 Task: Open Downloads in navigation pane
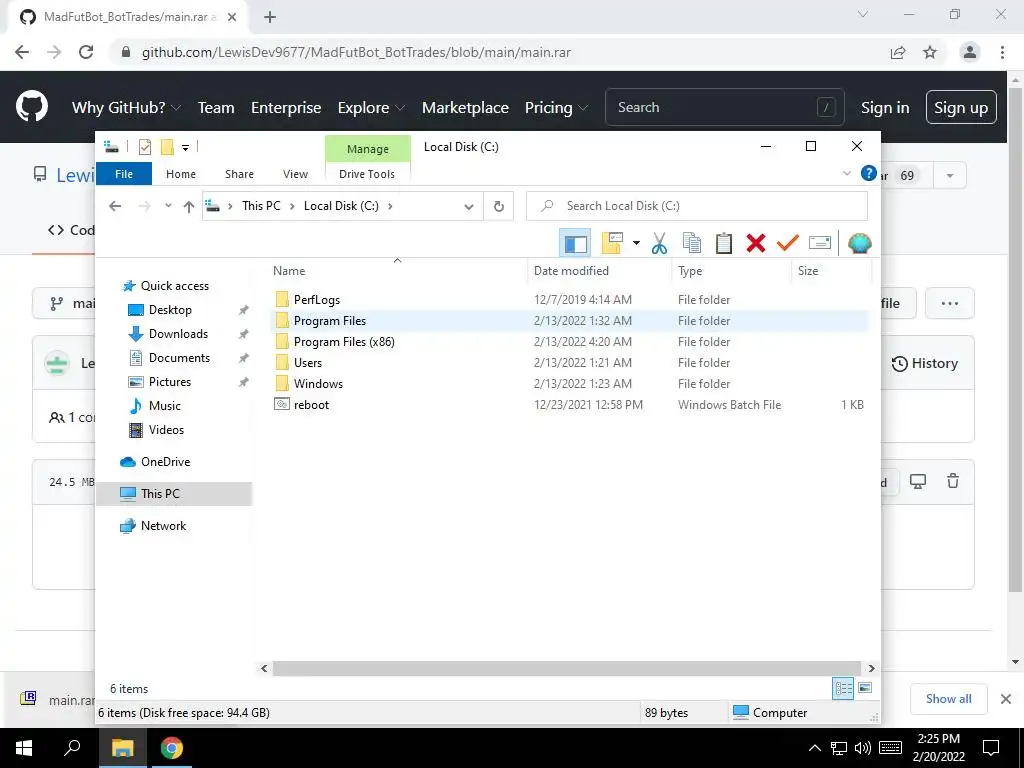(x=178, y=334)
